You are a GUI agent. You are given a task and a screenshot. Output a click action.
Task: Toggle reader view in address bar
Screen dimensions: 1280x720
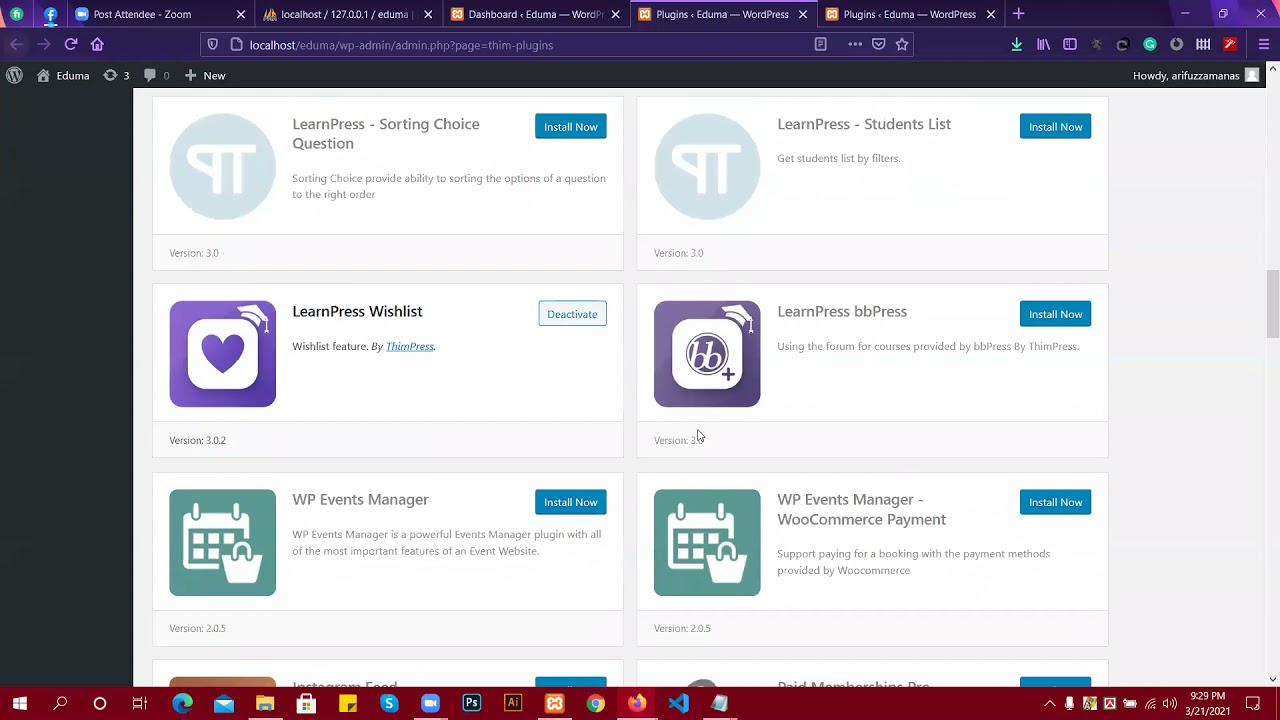click(x=820, y=44)
